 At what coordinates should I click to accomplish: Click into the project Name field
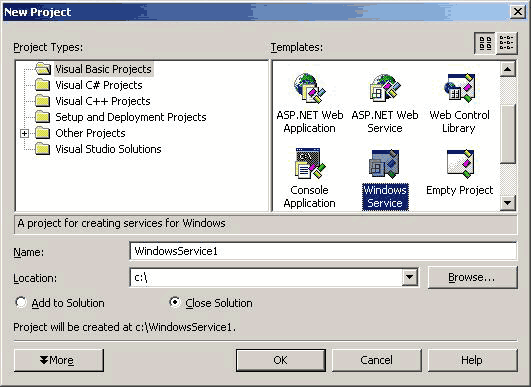(x=323, y=251)
